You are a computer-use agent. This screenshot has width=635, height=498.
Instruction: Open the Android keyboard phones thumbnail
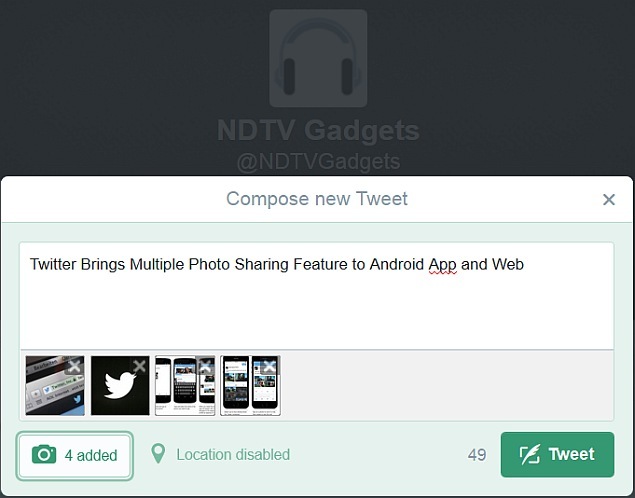(x=185, y=385)
